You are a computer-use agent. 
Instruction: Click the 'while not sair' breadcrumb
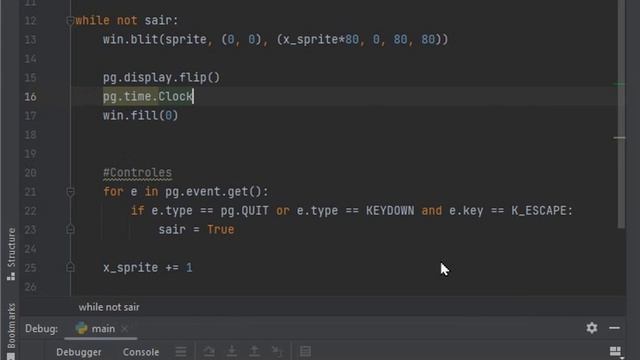click(x=109, y=307)
